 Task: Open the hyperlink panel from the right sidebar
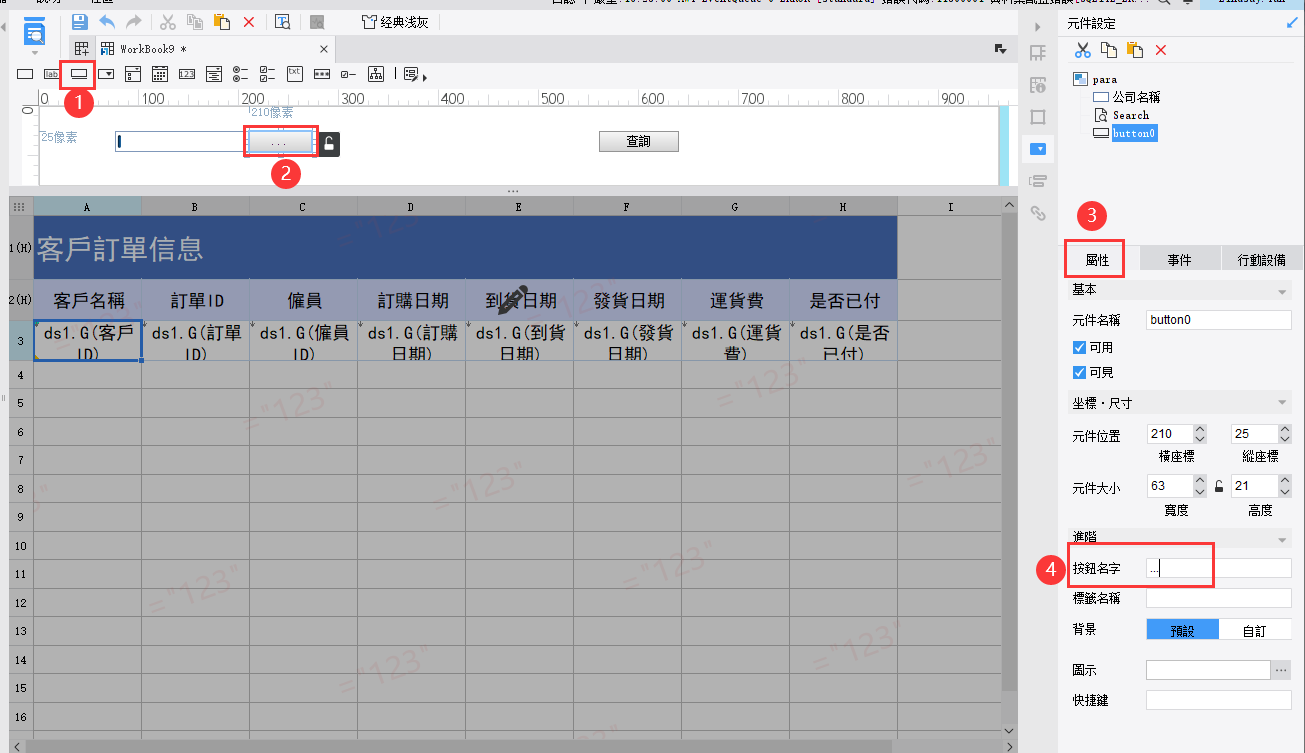pos(1038,212)
